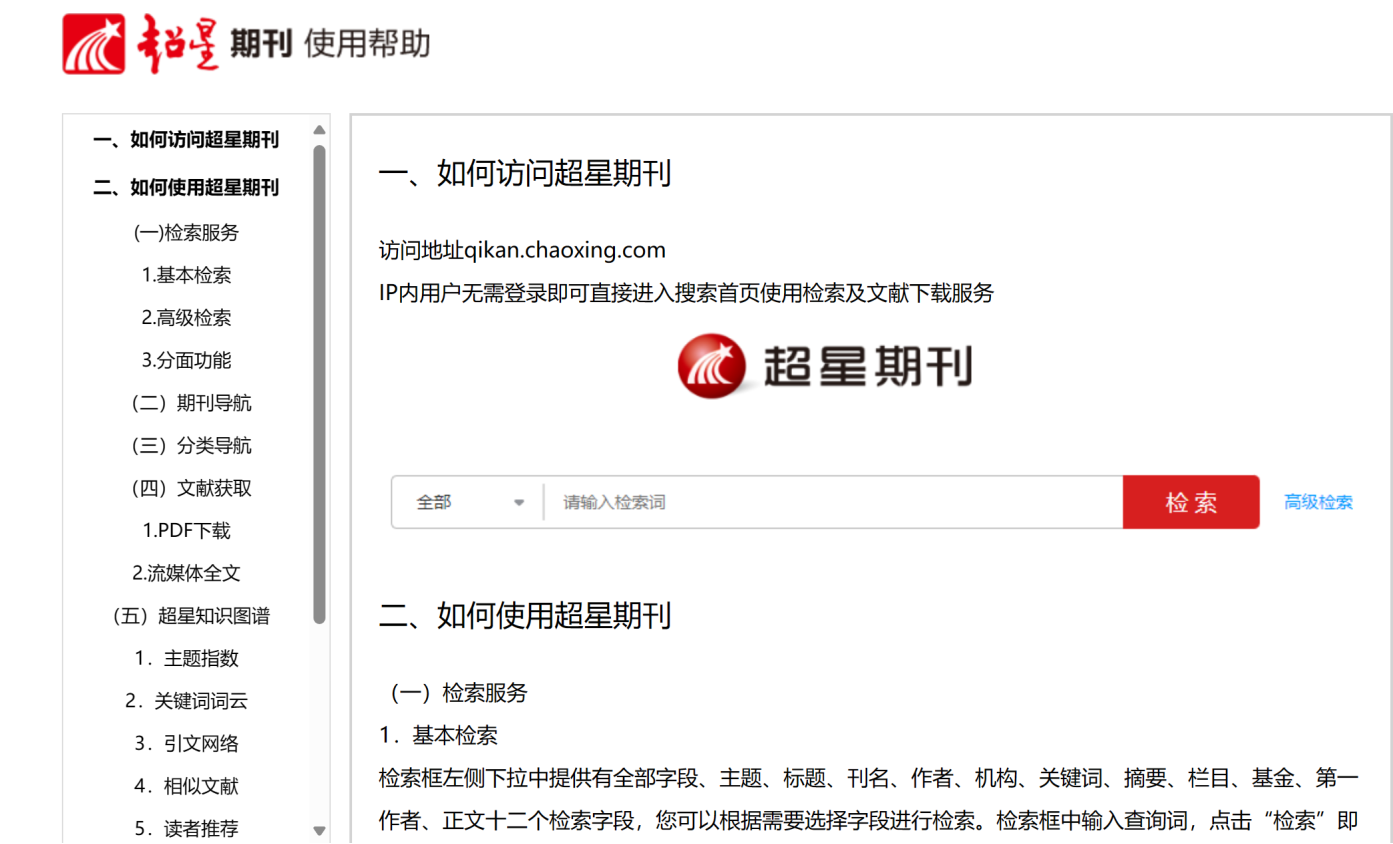Click the heading 一、如何访问超星期刊 in content

(525, 173)
